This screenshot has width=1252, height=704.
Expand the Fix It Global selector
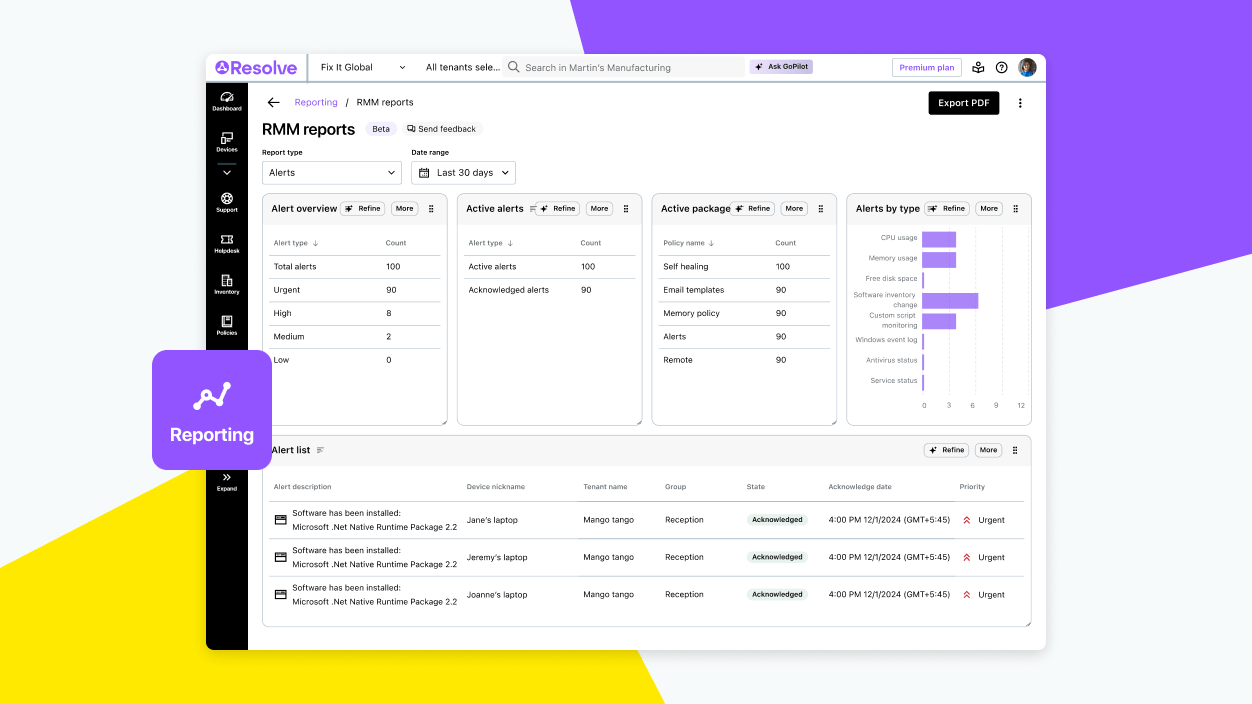pos(362,67)
